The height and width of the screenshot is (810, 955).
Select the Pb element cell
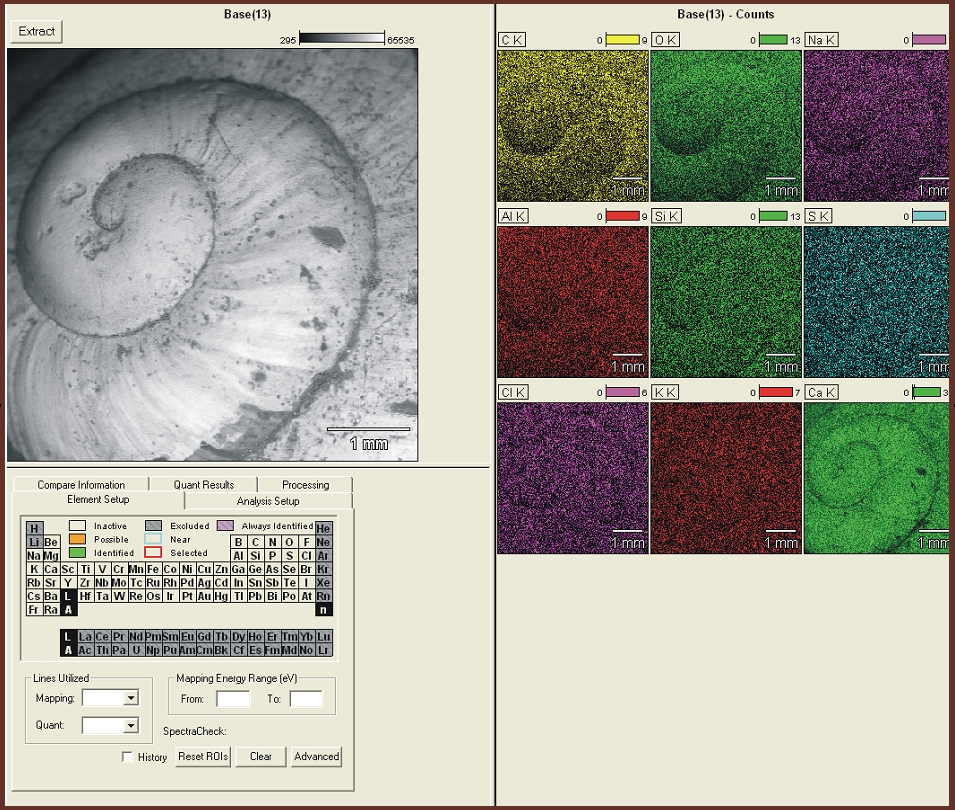click(255, 596)
